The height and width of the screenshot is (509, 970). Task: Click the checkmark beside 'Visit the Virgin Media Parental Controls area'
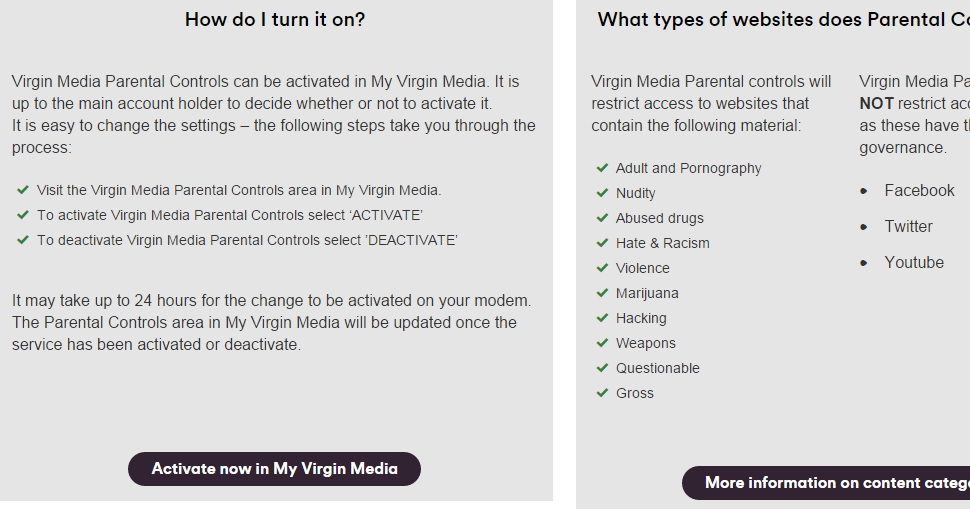[x=23, y=190]
